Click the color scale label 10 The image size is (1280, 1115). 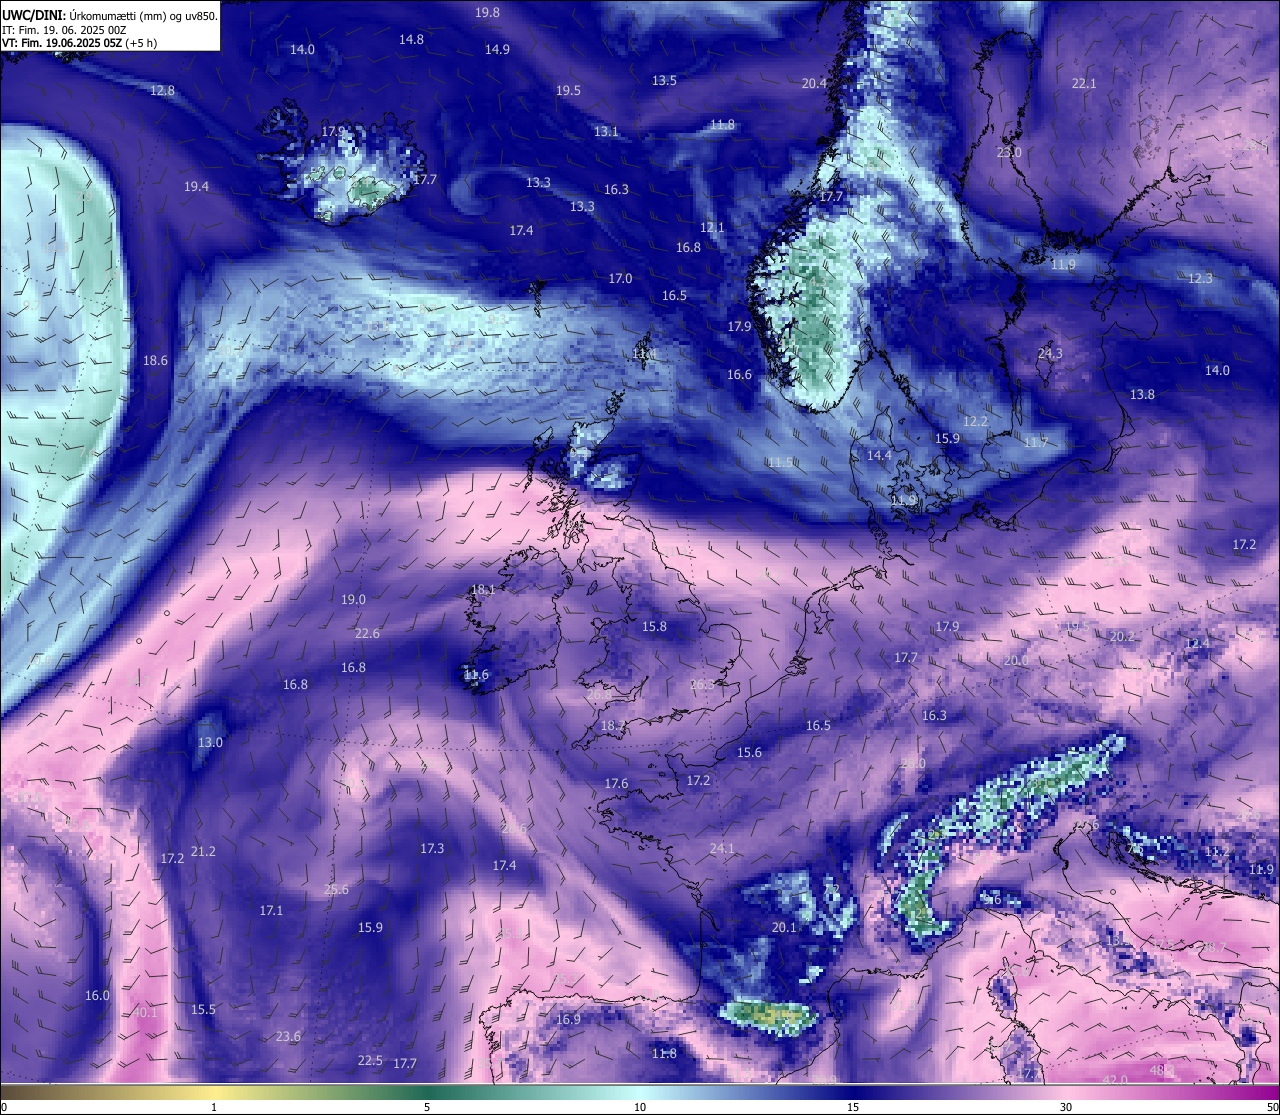click(640, 1107)
